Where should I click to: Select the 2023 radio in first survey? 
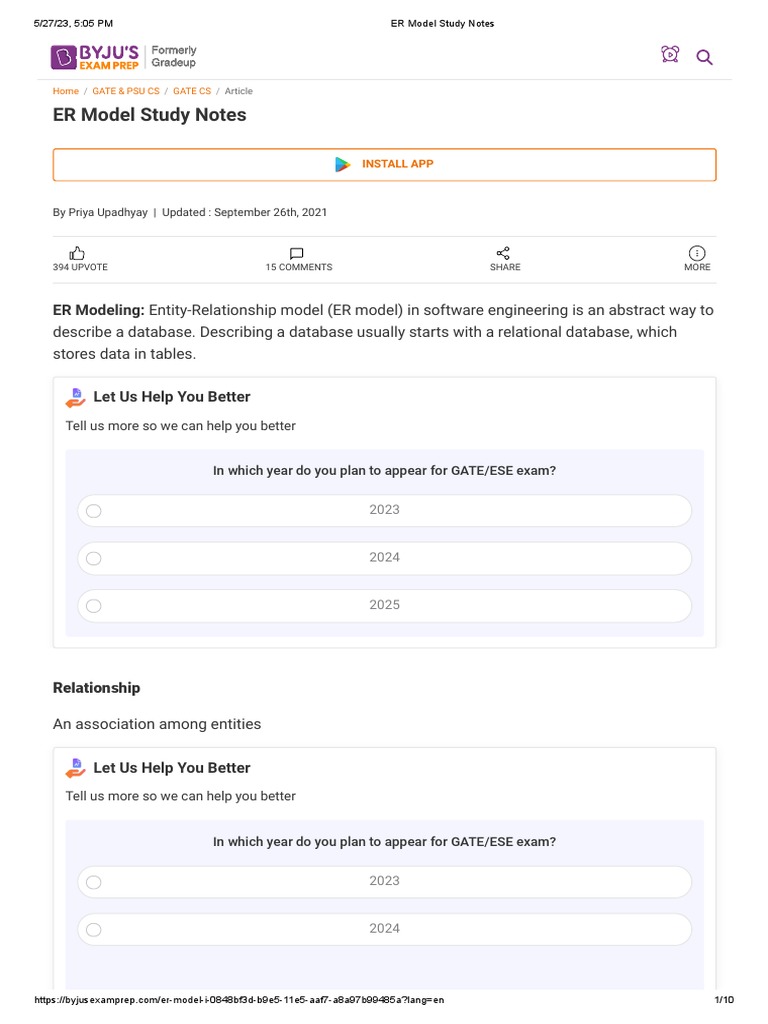tap(94, 511)
